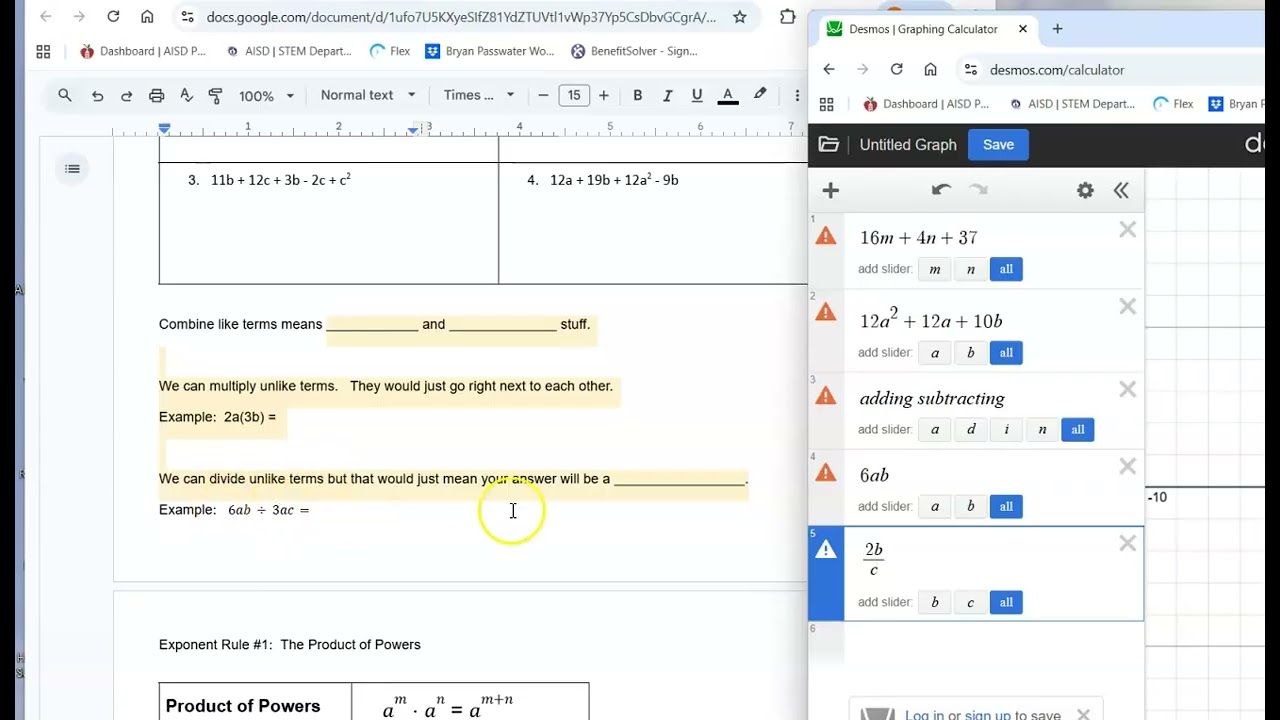Viewport: 1280px width, 720px height.
Task: Add all sliders for 16m + 4n + 37
Action: (x=1006, y=269)
